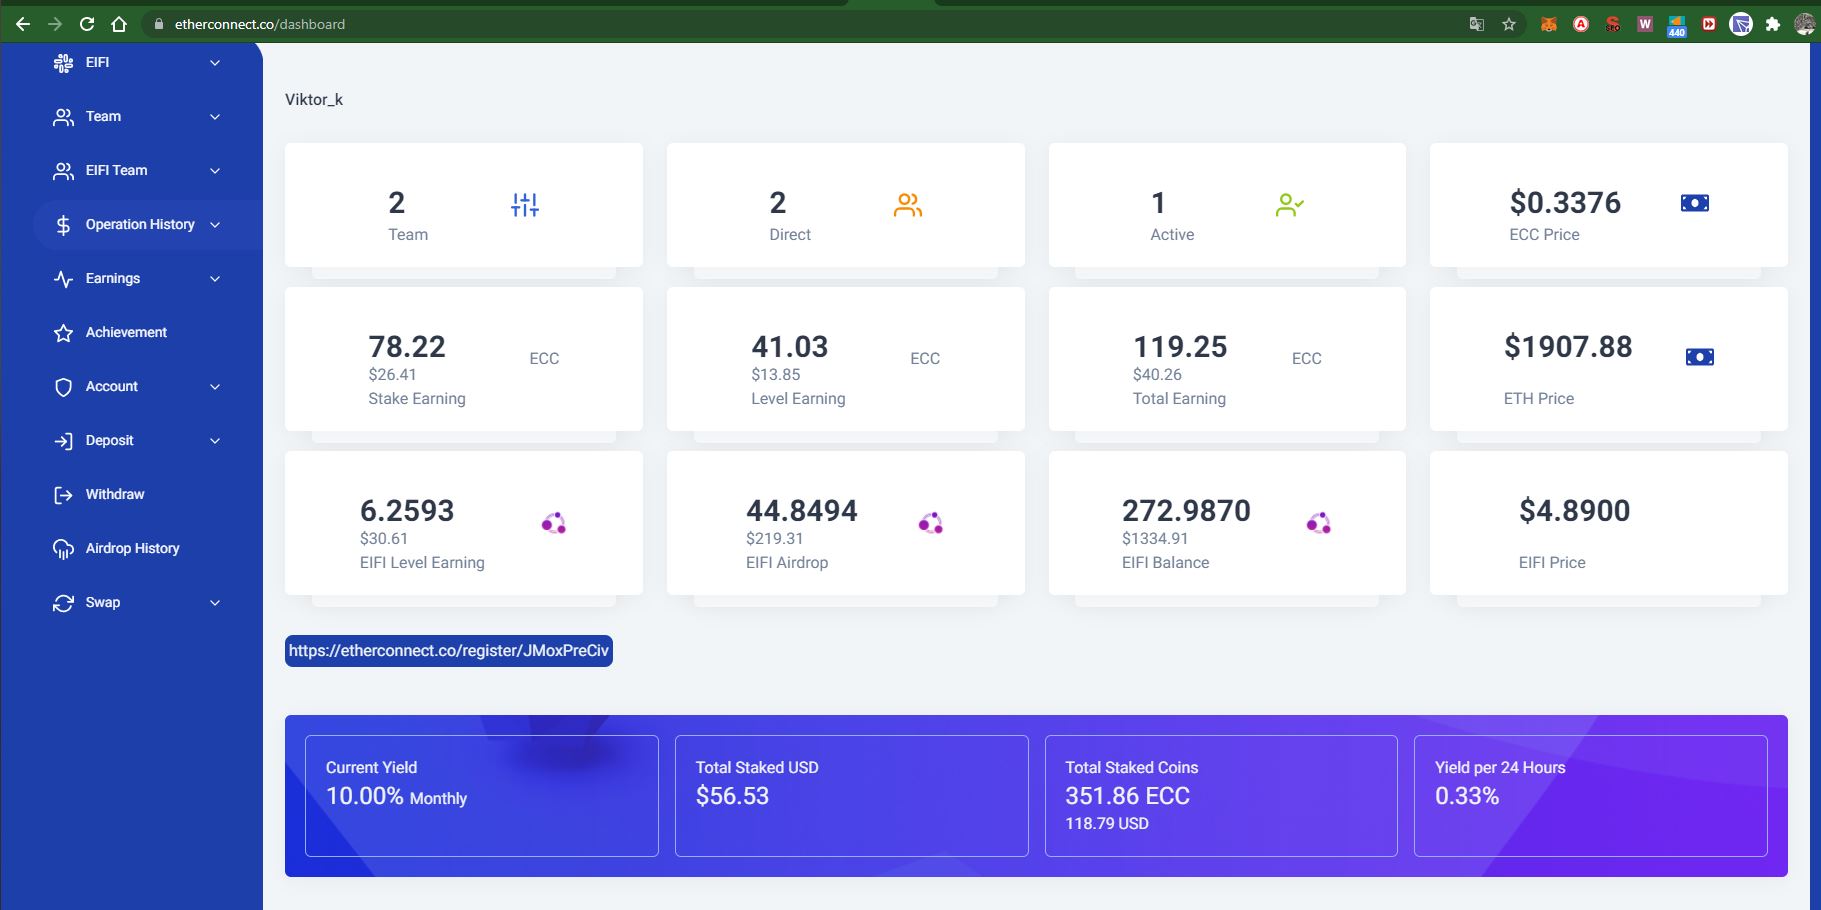
Task: Click the Total Staked Coins 351.86 ECC panel
Action: click(x=1221, y=796)
